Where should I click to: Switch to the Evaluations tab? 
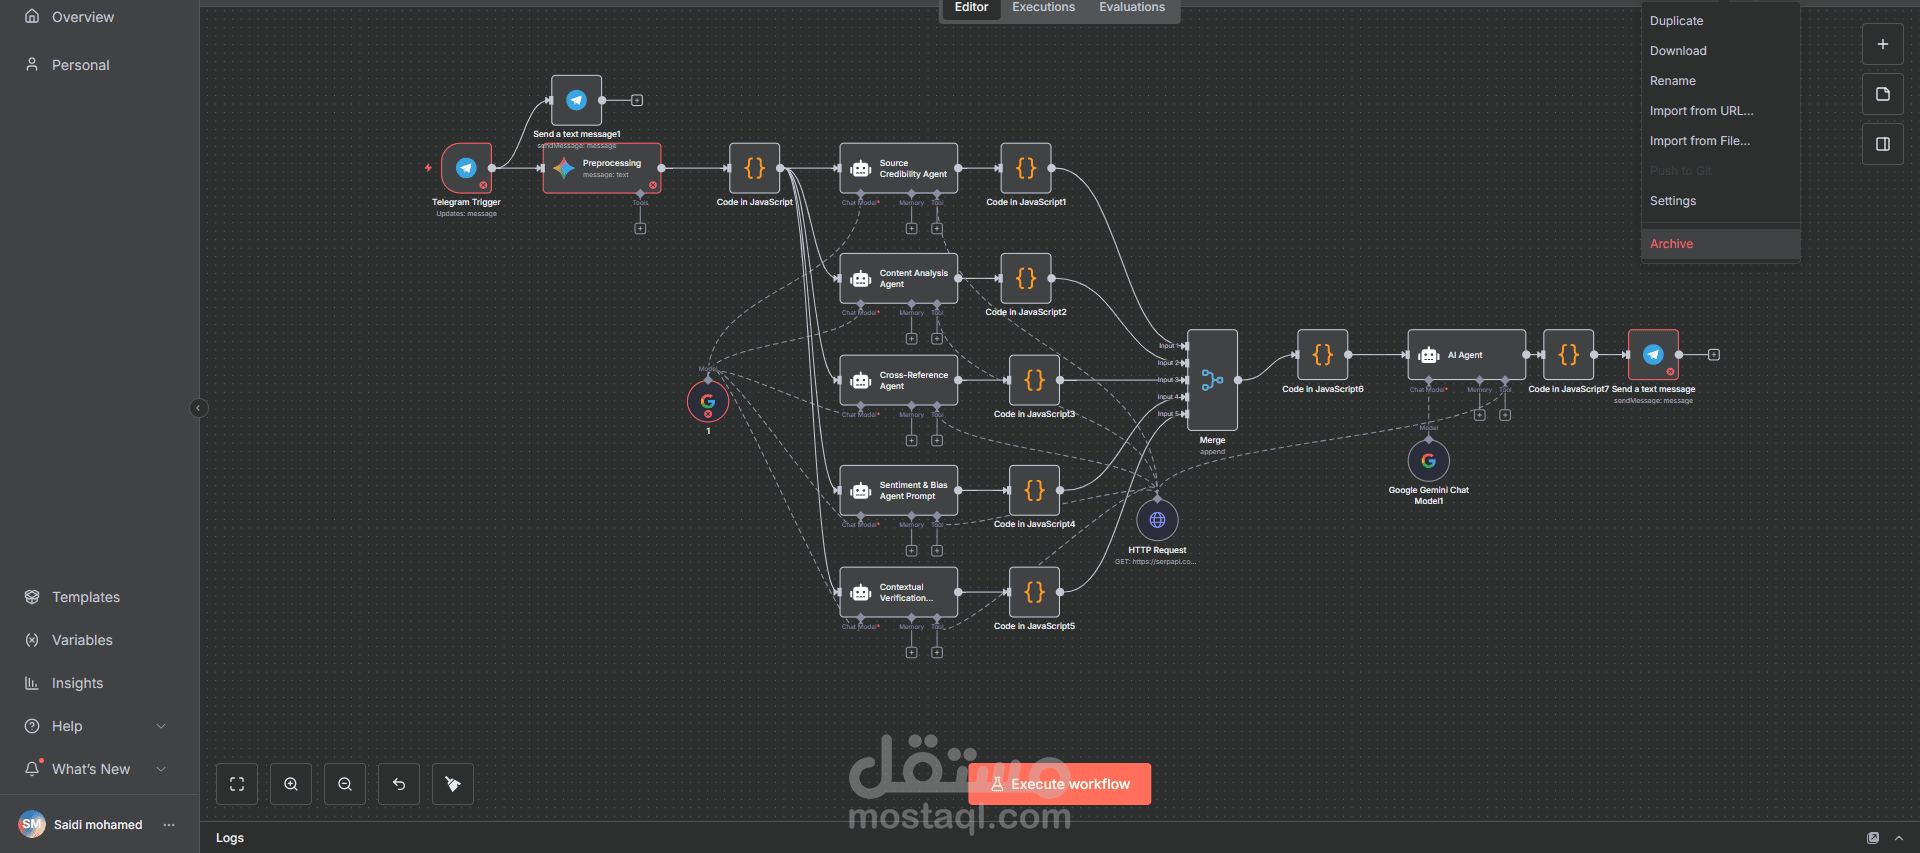tap(1132, 7)
